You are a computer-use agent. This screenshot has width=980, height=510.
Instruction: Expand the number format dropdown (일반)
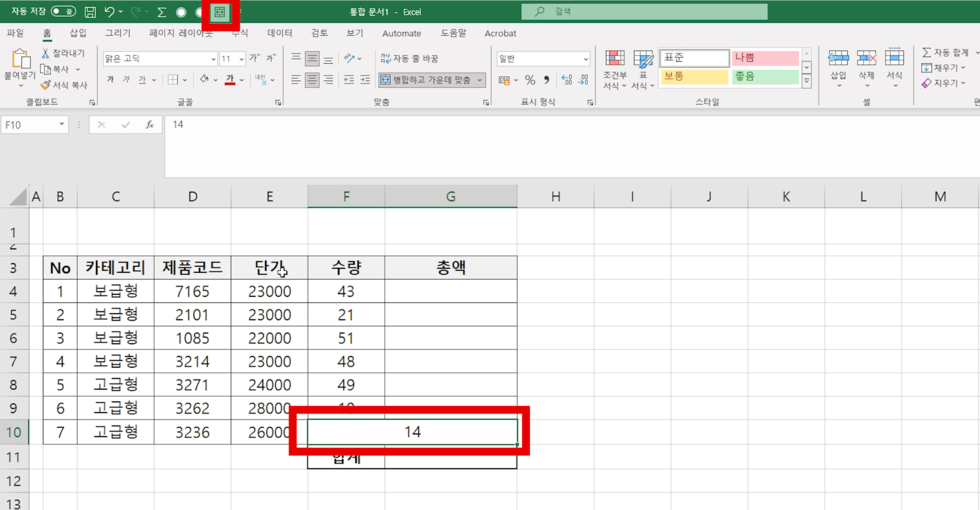[x=586, y=59]
